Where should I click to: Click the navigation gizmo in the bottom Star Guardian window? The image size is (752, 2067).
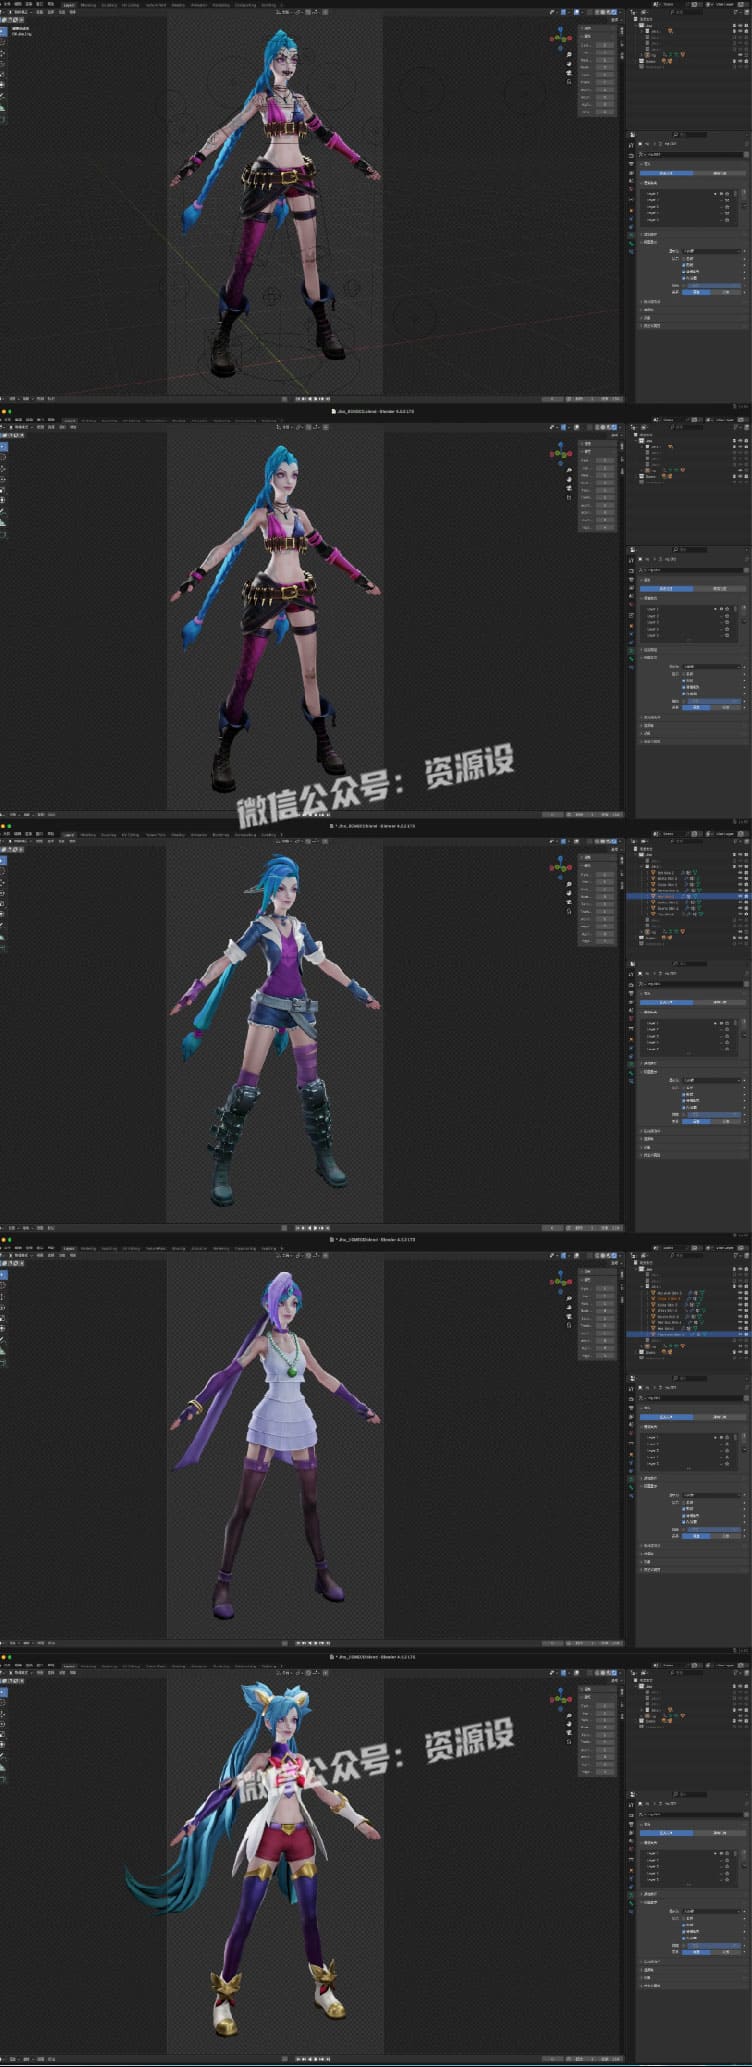(561, 1699)
